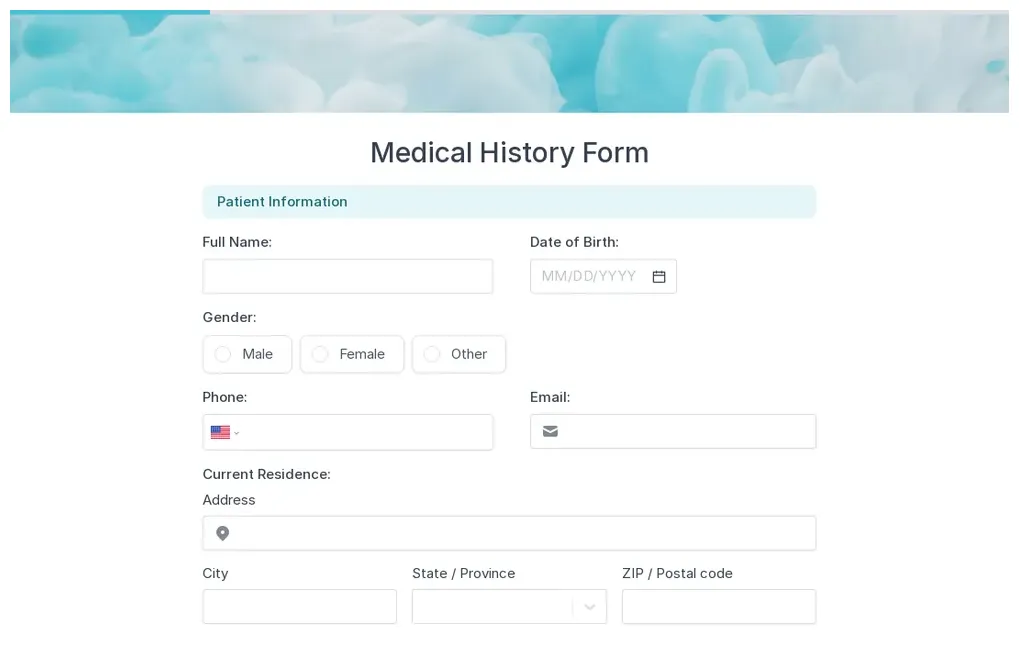
Task: Focus the Date of Birth input
Action: tap(589, 277)
